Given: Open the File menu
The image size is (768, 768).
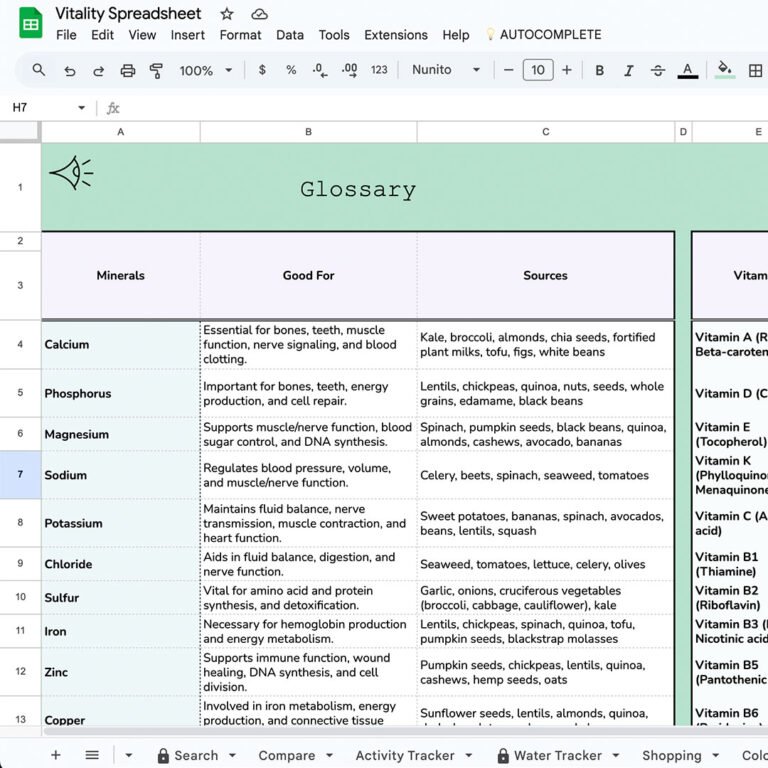Looking at the screenshot, I should [x=66, y=35].
